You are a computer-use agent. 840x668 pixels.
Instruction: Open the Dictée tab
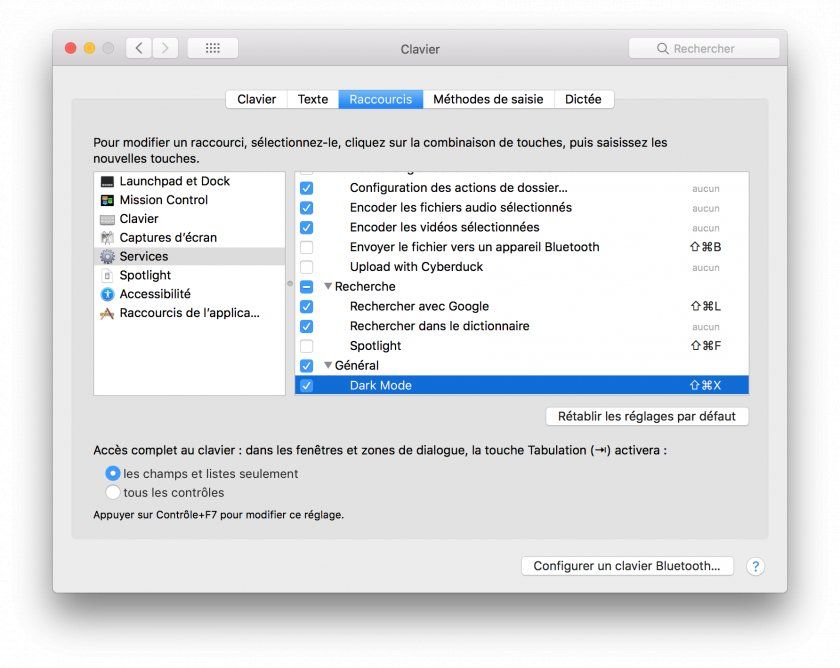pyautogui.click(x=583, y=99)
